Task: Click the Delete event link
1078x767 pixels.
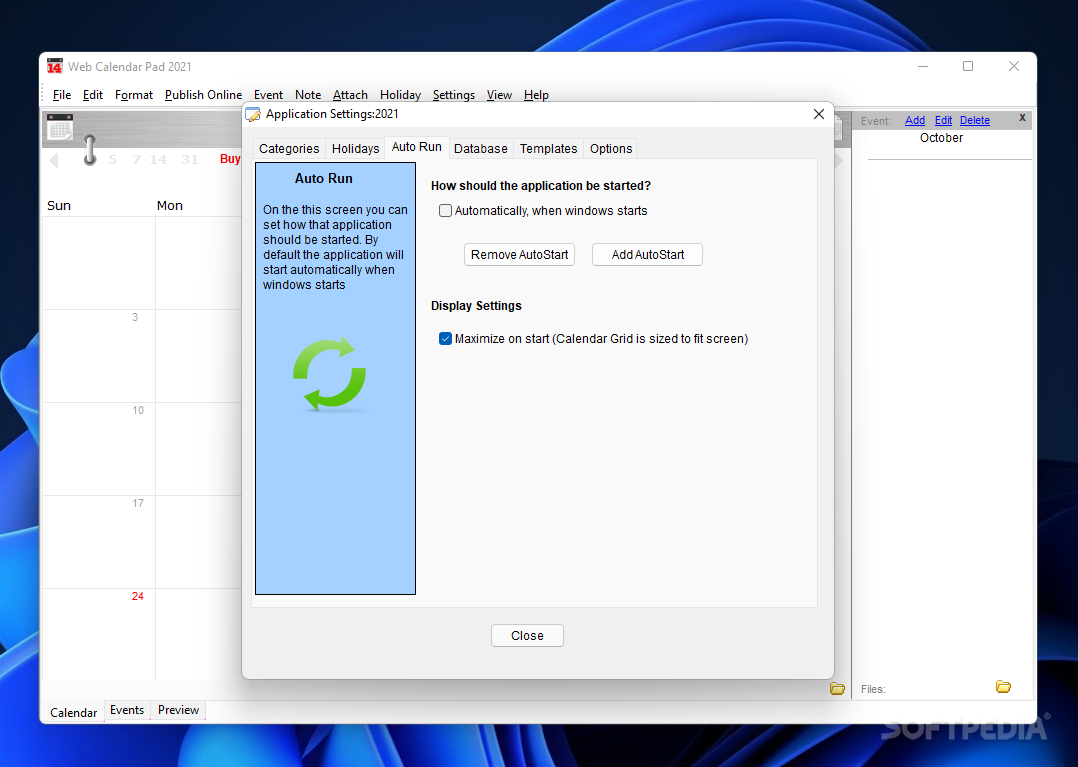Action: coord(975,120)
